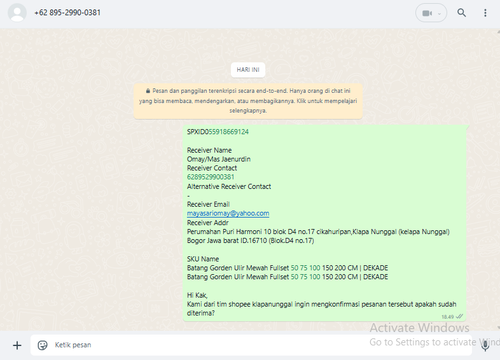Click the first Batang Gorden Ulir line
This screenshot has height=360, width=500.
click(x=287, y=268)
